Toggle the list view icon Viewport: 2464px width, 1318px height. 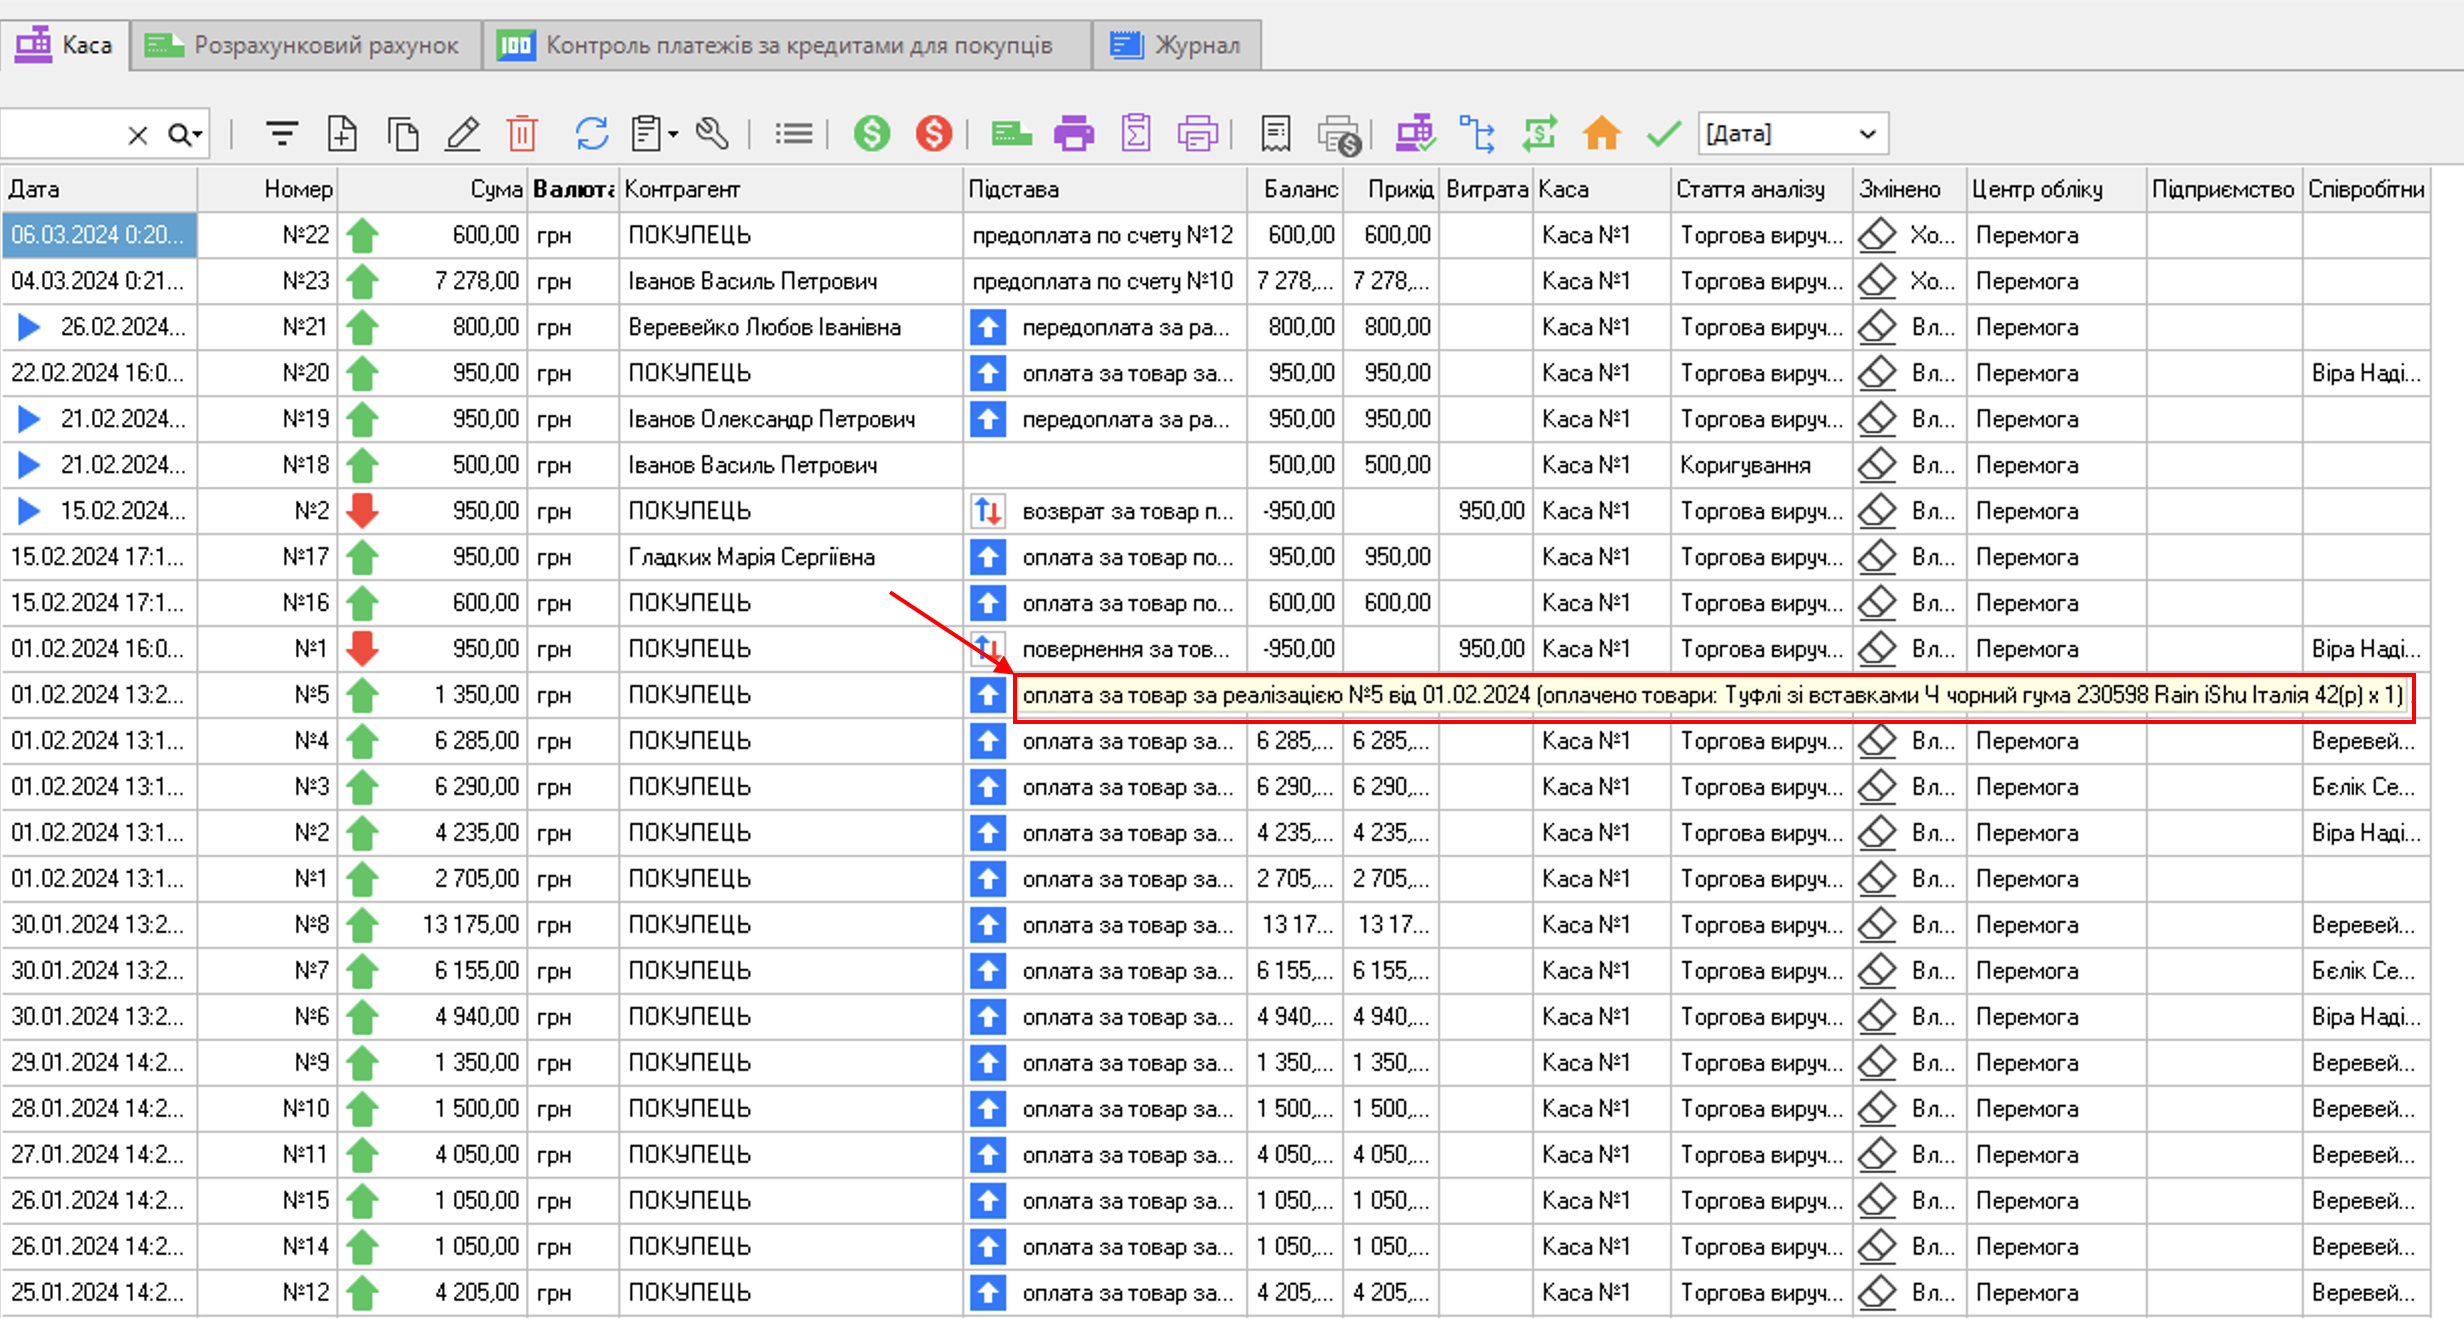(x=794, y=133)
